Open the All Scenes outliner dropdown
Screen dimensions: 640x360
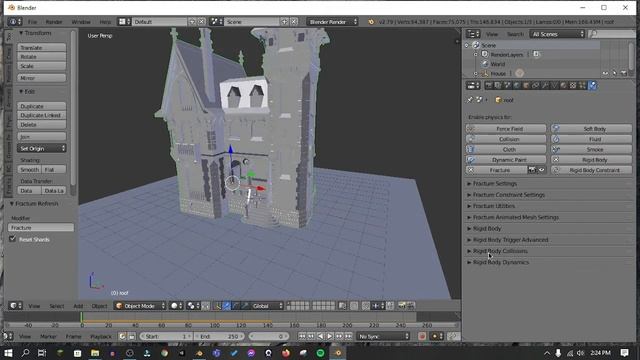(557, 34)
